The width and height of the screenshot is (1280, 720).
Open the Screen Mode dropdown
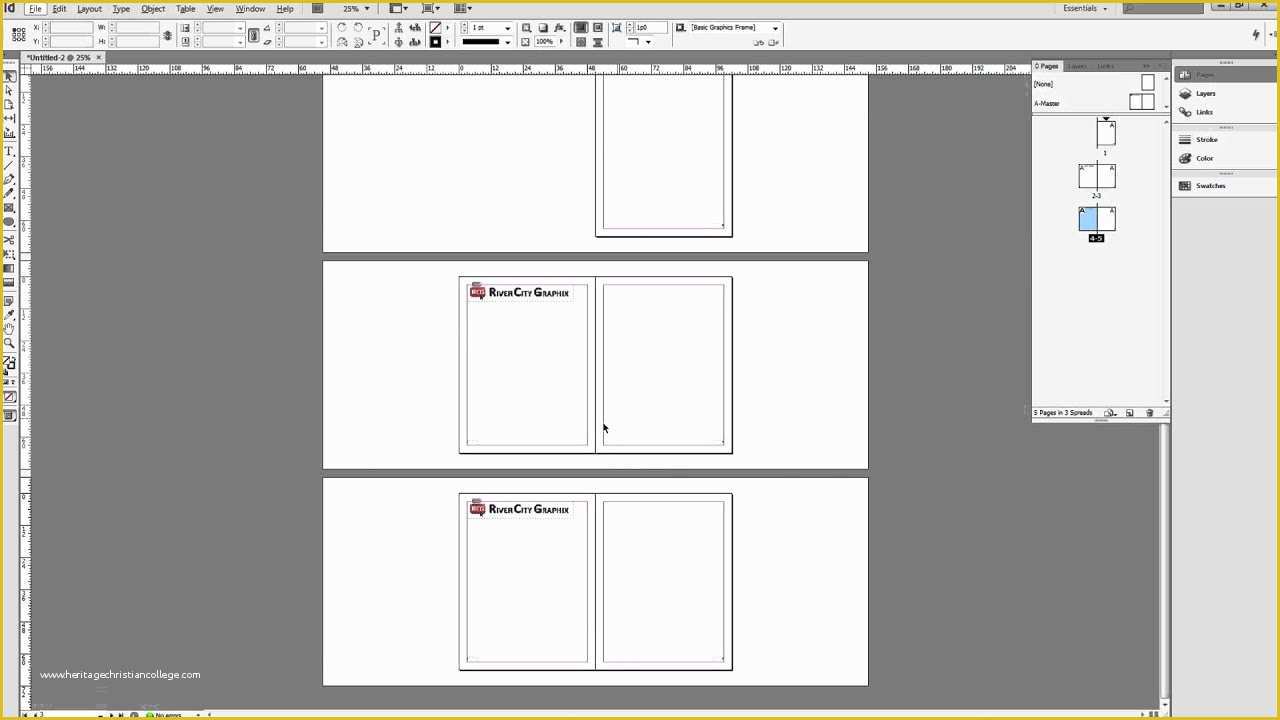coord(431,8)
